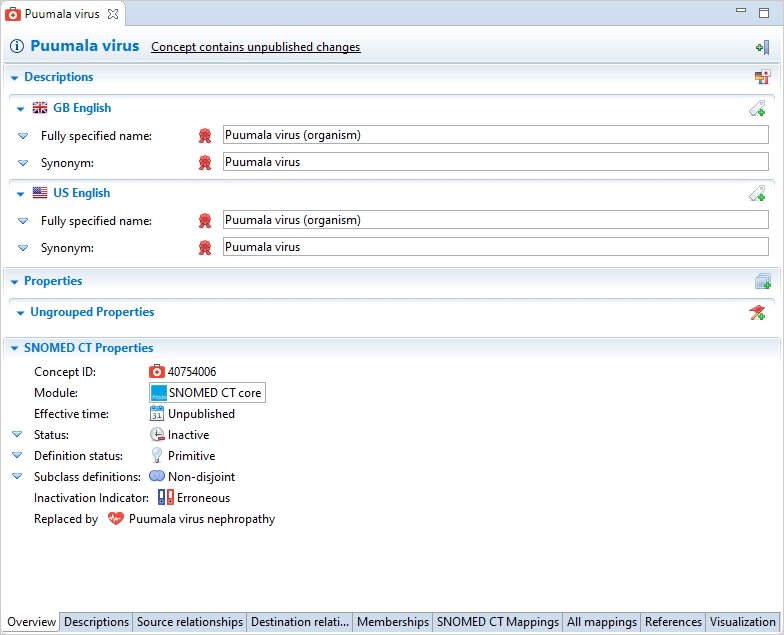The height and width of the screenshot is (635, 784).
Task: Click the add description icon in Descriptions header
Action: [762, 77]
